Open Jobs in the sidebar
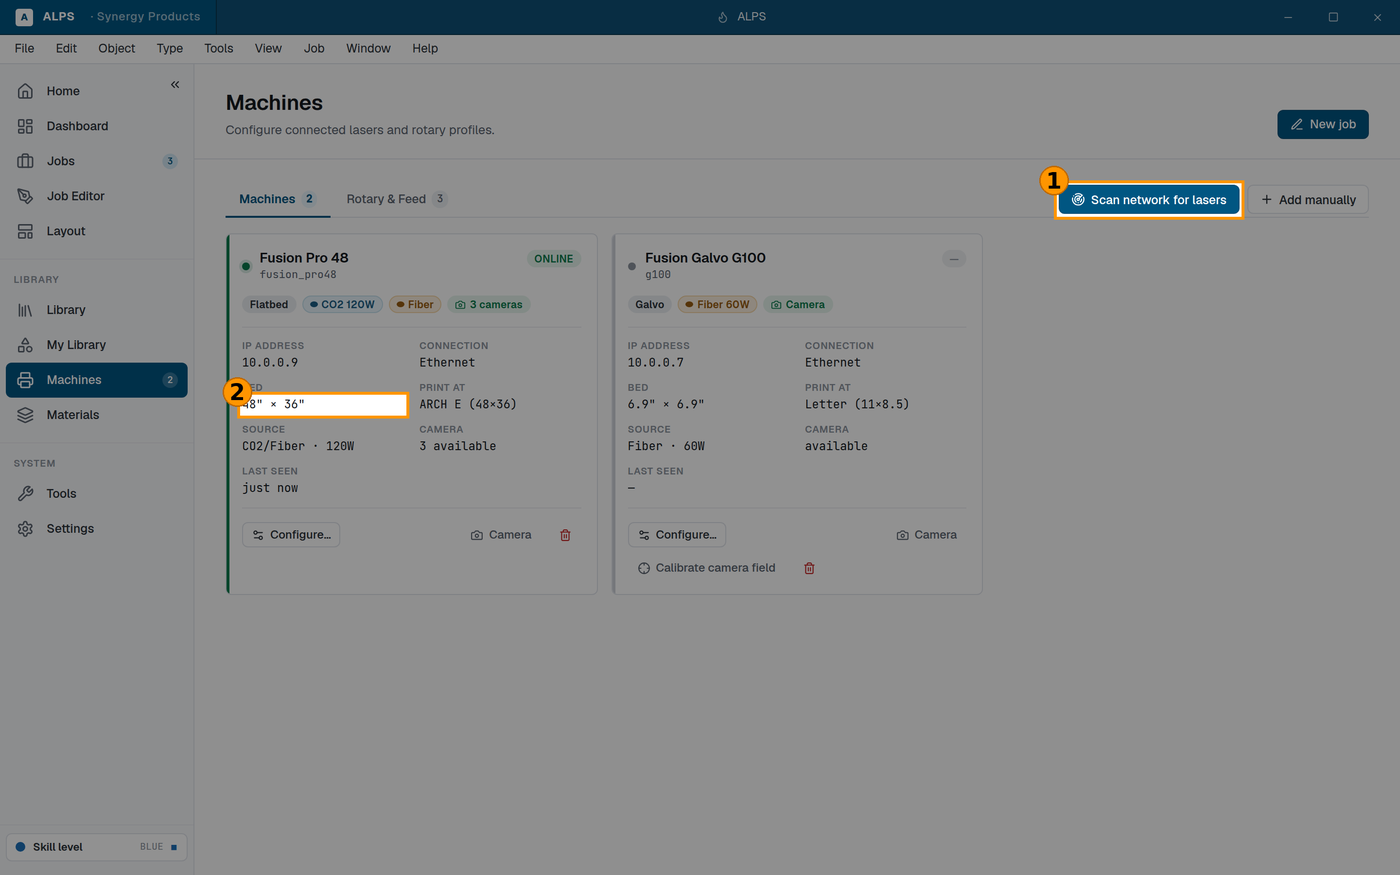 97,161
